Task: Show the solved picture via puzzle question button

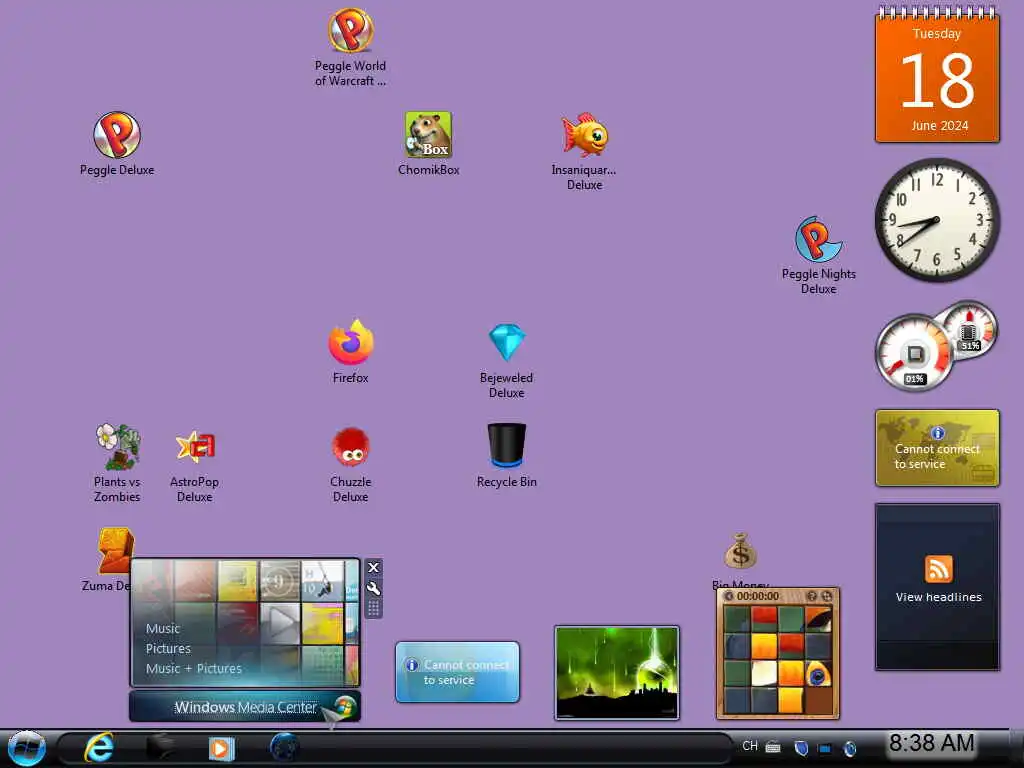Action: point(812,596)
